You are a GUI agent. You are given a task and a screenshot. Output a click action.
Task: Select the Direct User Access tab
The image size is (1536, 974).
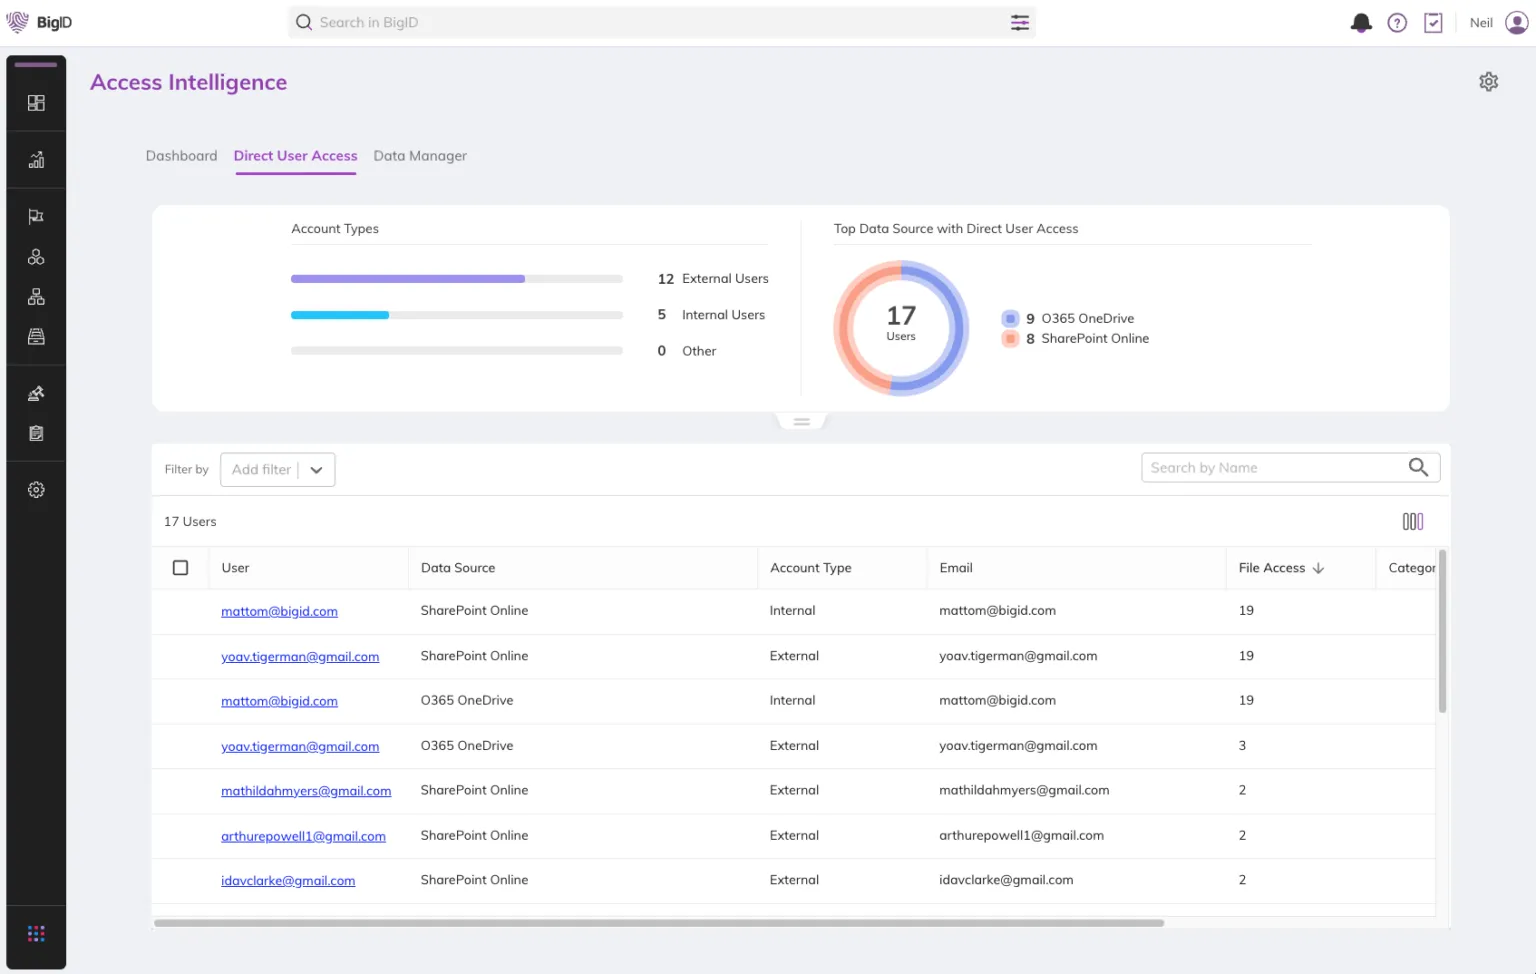pos(295,156)
